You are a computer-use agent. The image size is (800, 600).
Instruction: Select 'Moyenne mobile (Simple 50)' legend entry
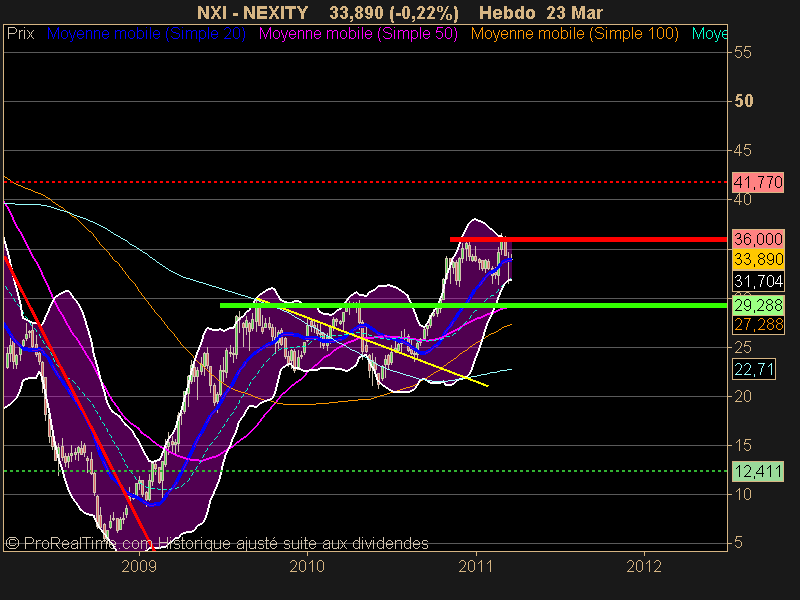[x=358, y=34]
